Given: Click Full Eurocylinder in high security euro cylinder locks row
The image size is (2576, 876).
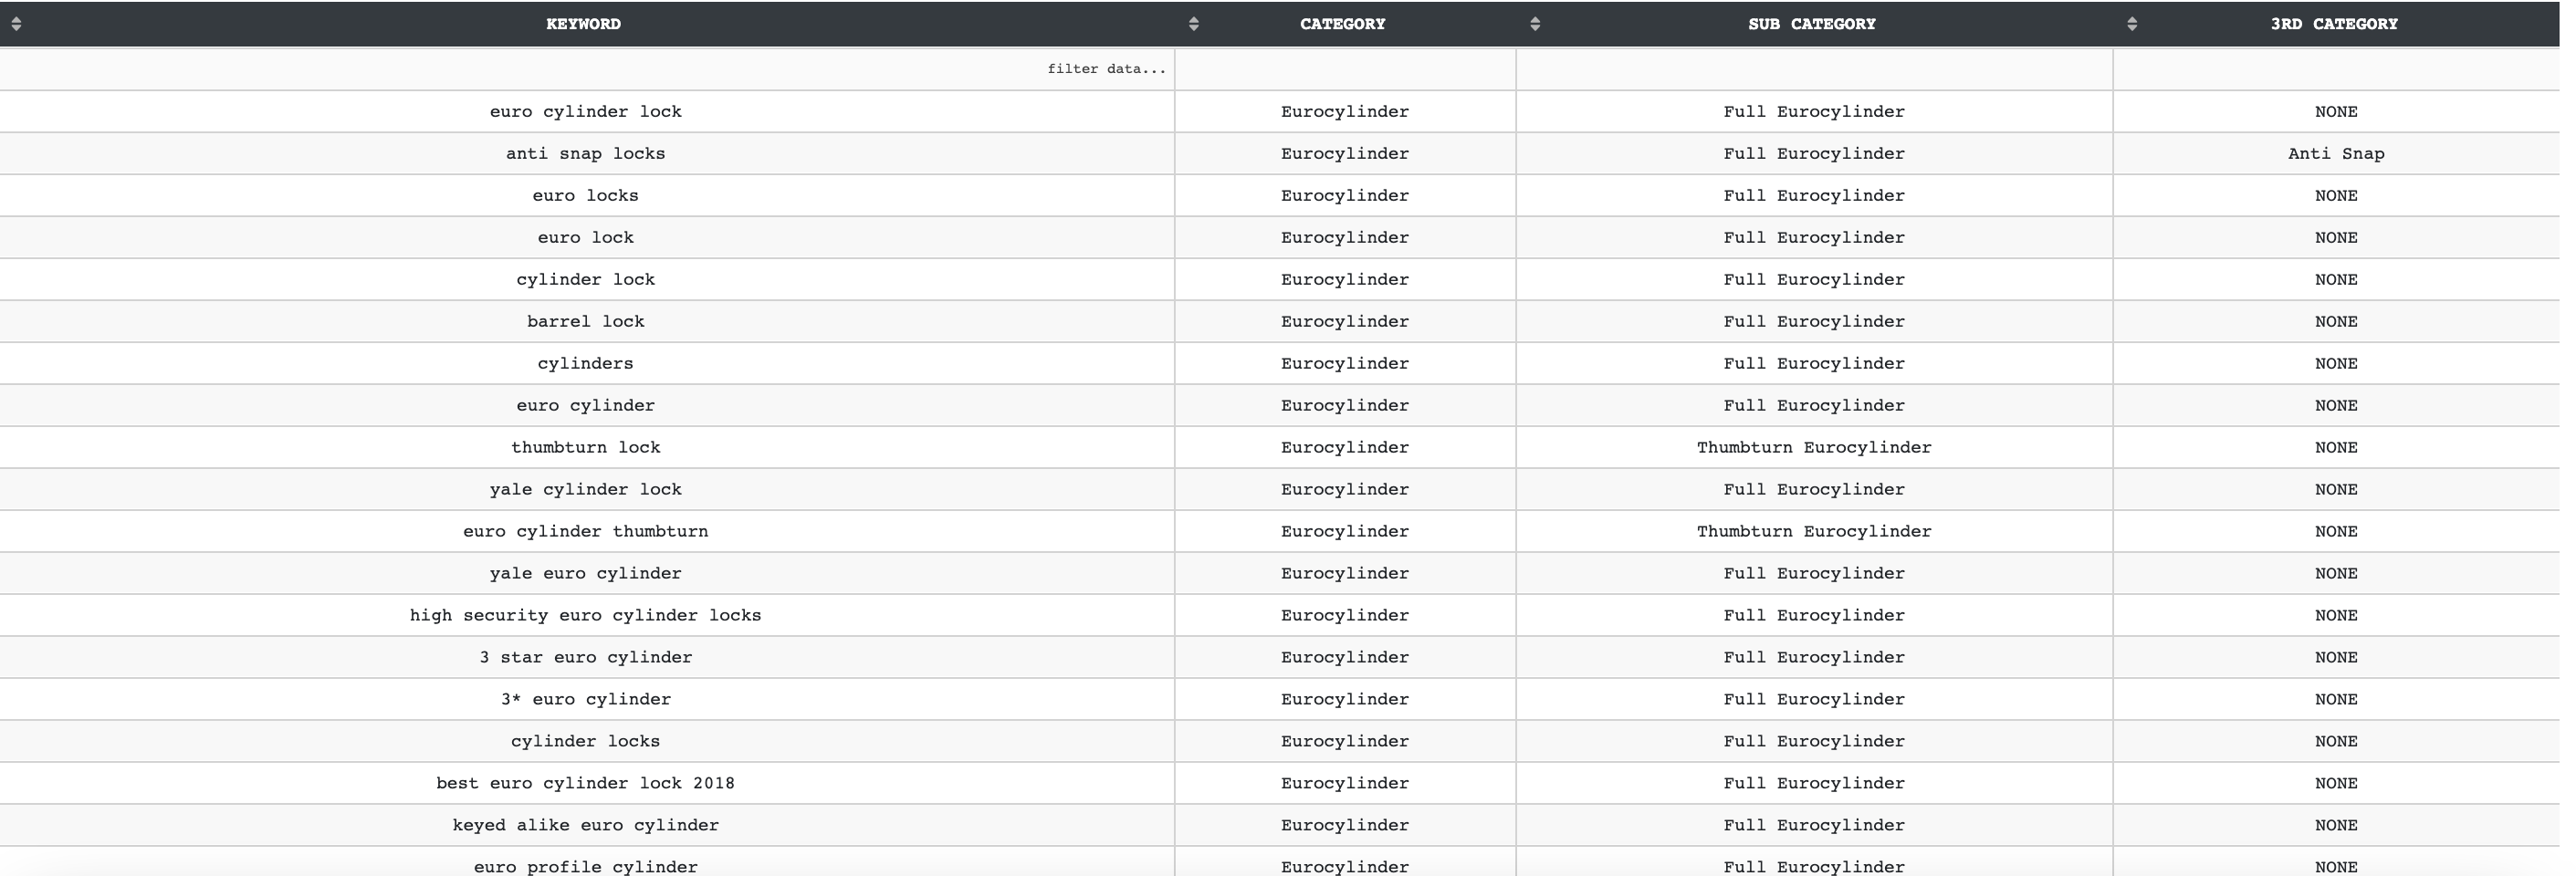Looking at the screenshot, I should pyautogui.click(x=1814, y=615).
